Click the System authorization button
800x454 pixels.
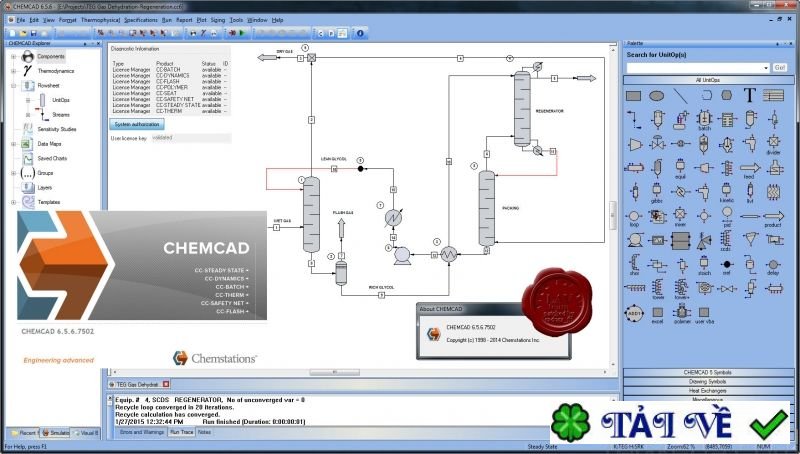[x=137, y=124]
